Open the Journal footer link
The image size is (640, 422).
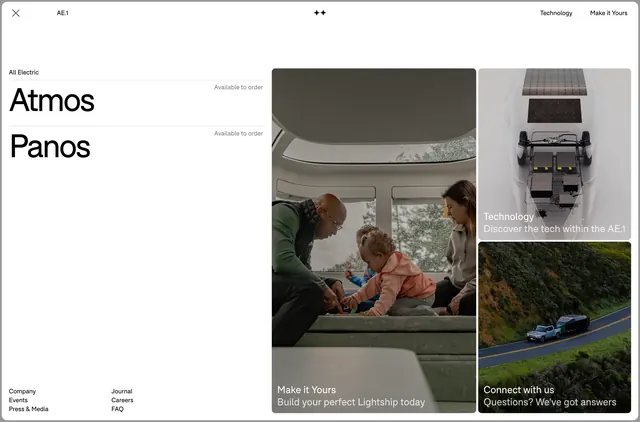[122, 391]
